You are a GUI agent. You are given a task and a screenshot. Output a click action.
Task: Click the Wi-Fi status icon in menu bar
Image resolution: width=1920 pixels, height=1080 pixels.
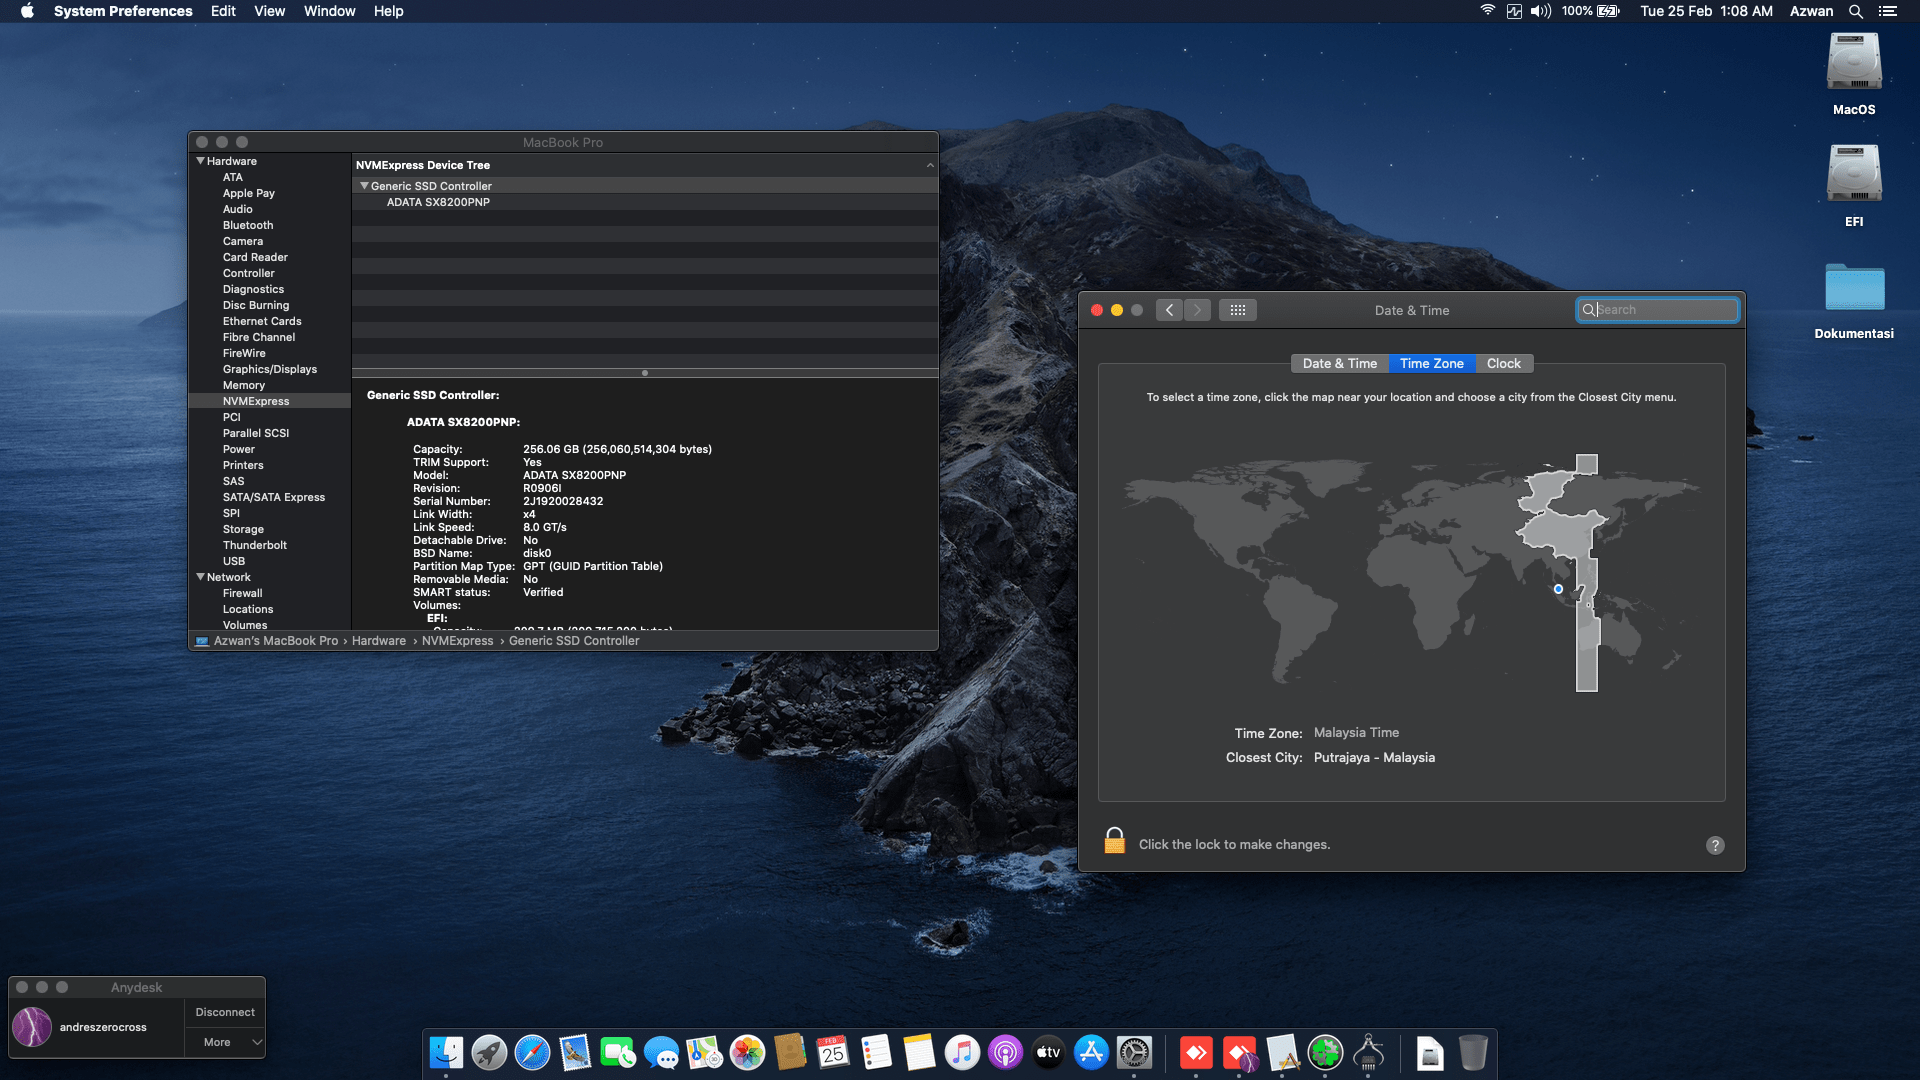click(1488, 11)
